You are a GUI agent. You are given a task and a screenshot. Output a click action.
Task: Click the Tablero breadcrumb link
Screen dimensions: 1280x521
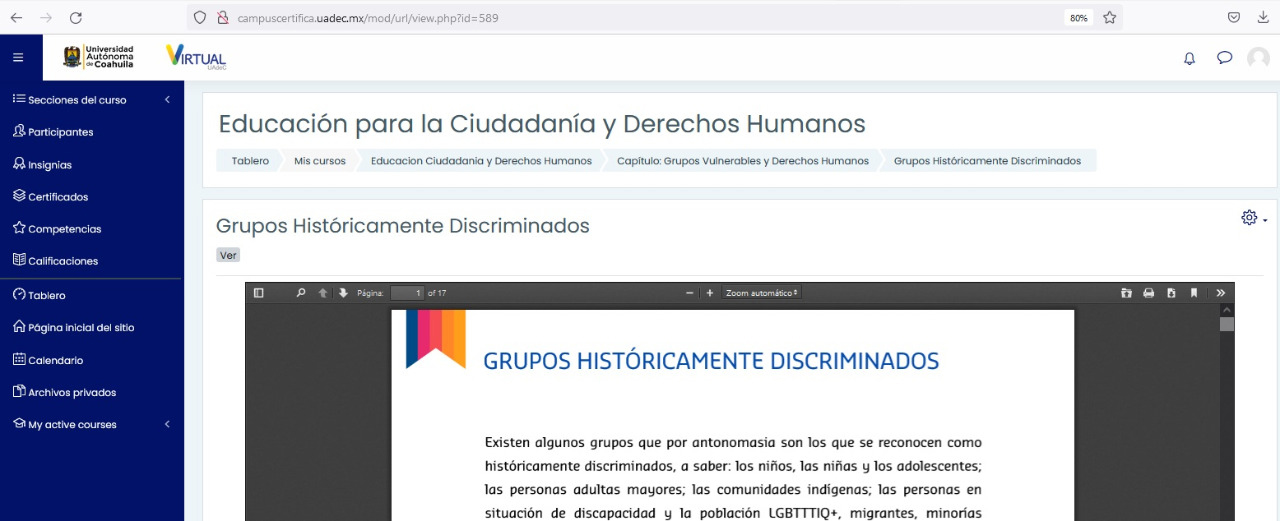click(x=250, y=161)
